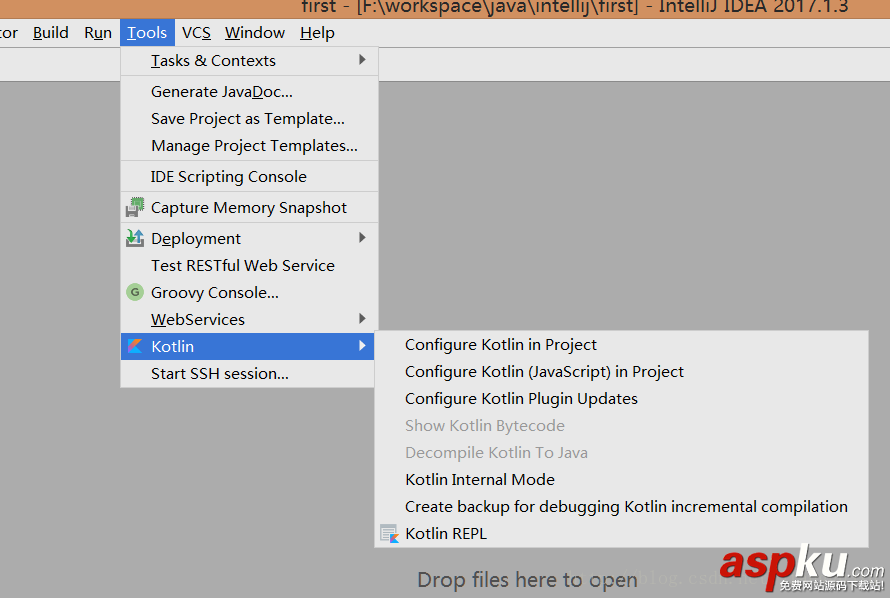Open the Window menu
The width and height of the screenshot is (890, 598).
(x=255, y=33)
